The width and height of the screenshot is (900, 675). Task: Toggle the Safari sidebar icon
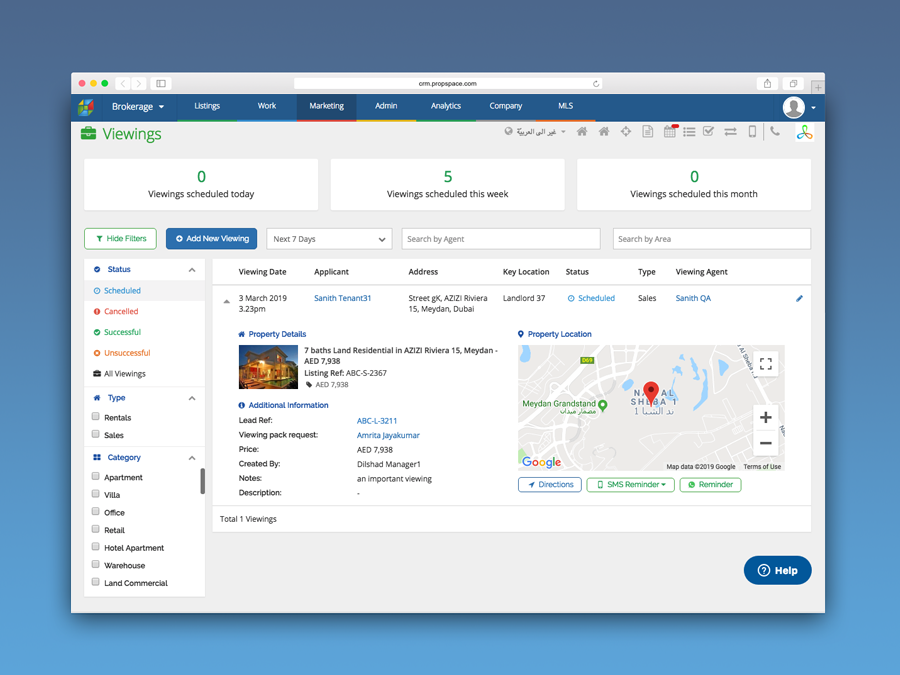161,83
